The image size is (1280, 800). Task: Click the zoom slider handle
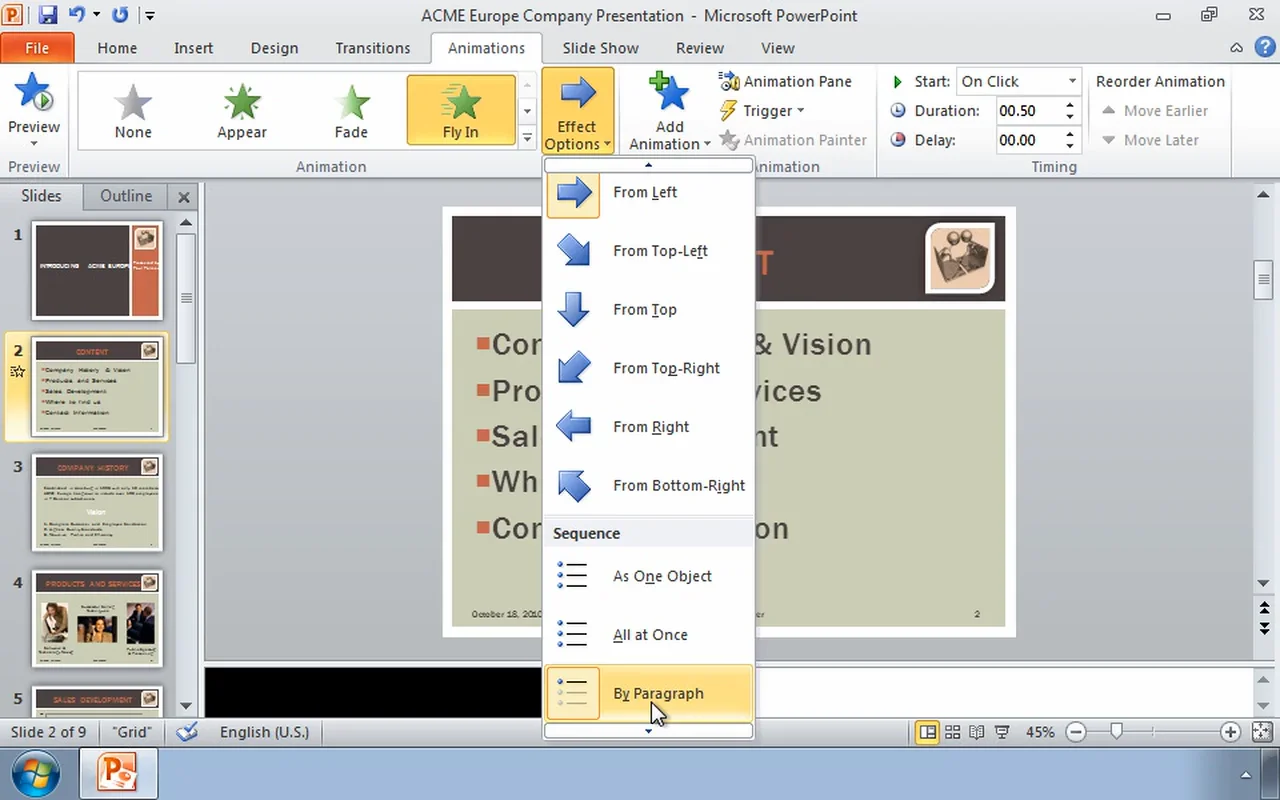(1117, 732)
